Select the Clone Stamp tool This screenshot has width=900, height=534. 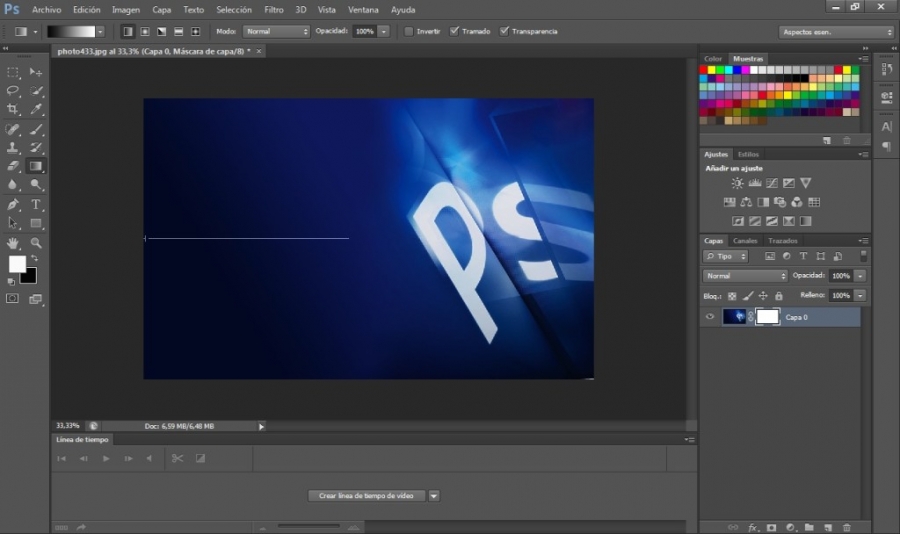(13, 148)
